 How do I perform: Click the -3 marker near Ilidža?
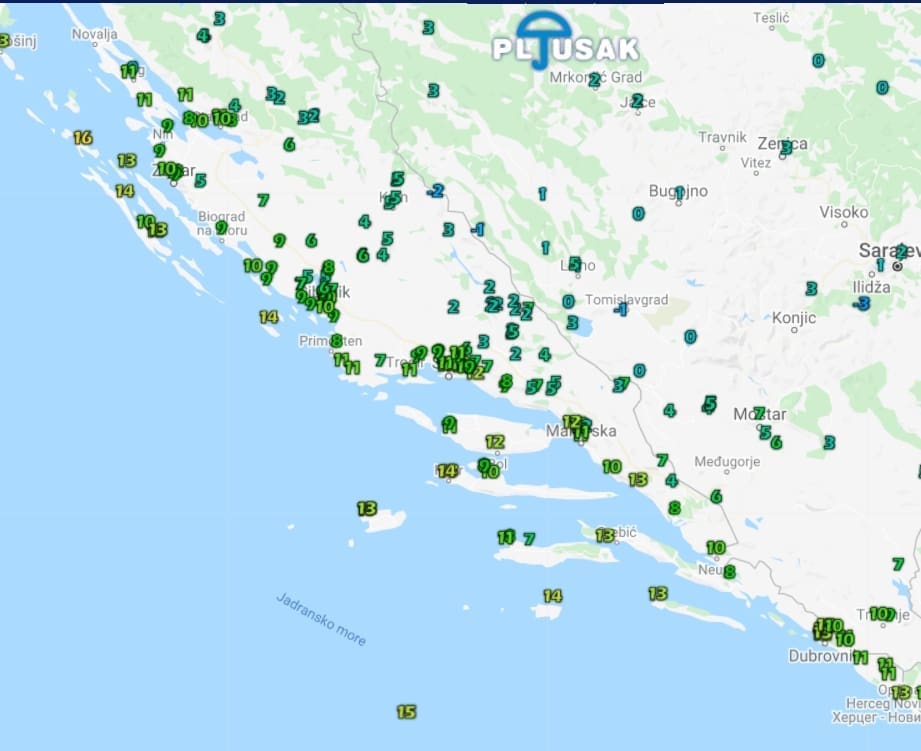861,303
